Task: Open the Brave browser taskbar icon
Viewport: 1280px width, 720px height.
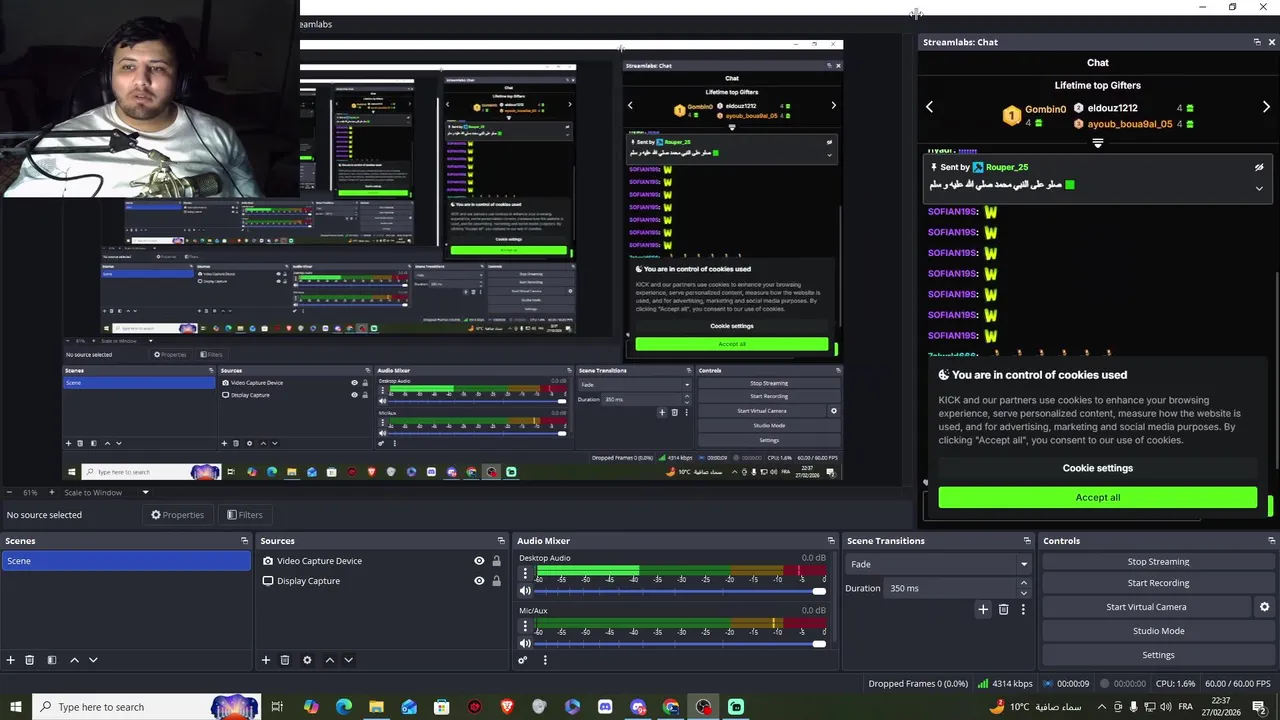Action: point(507,707)
